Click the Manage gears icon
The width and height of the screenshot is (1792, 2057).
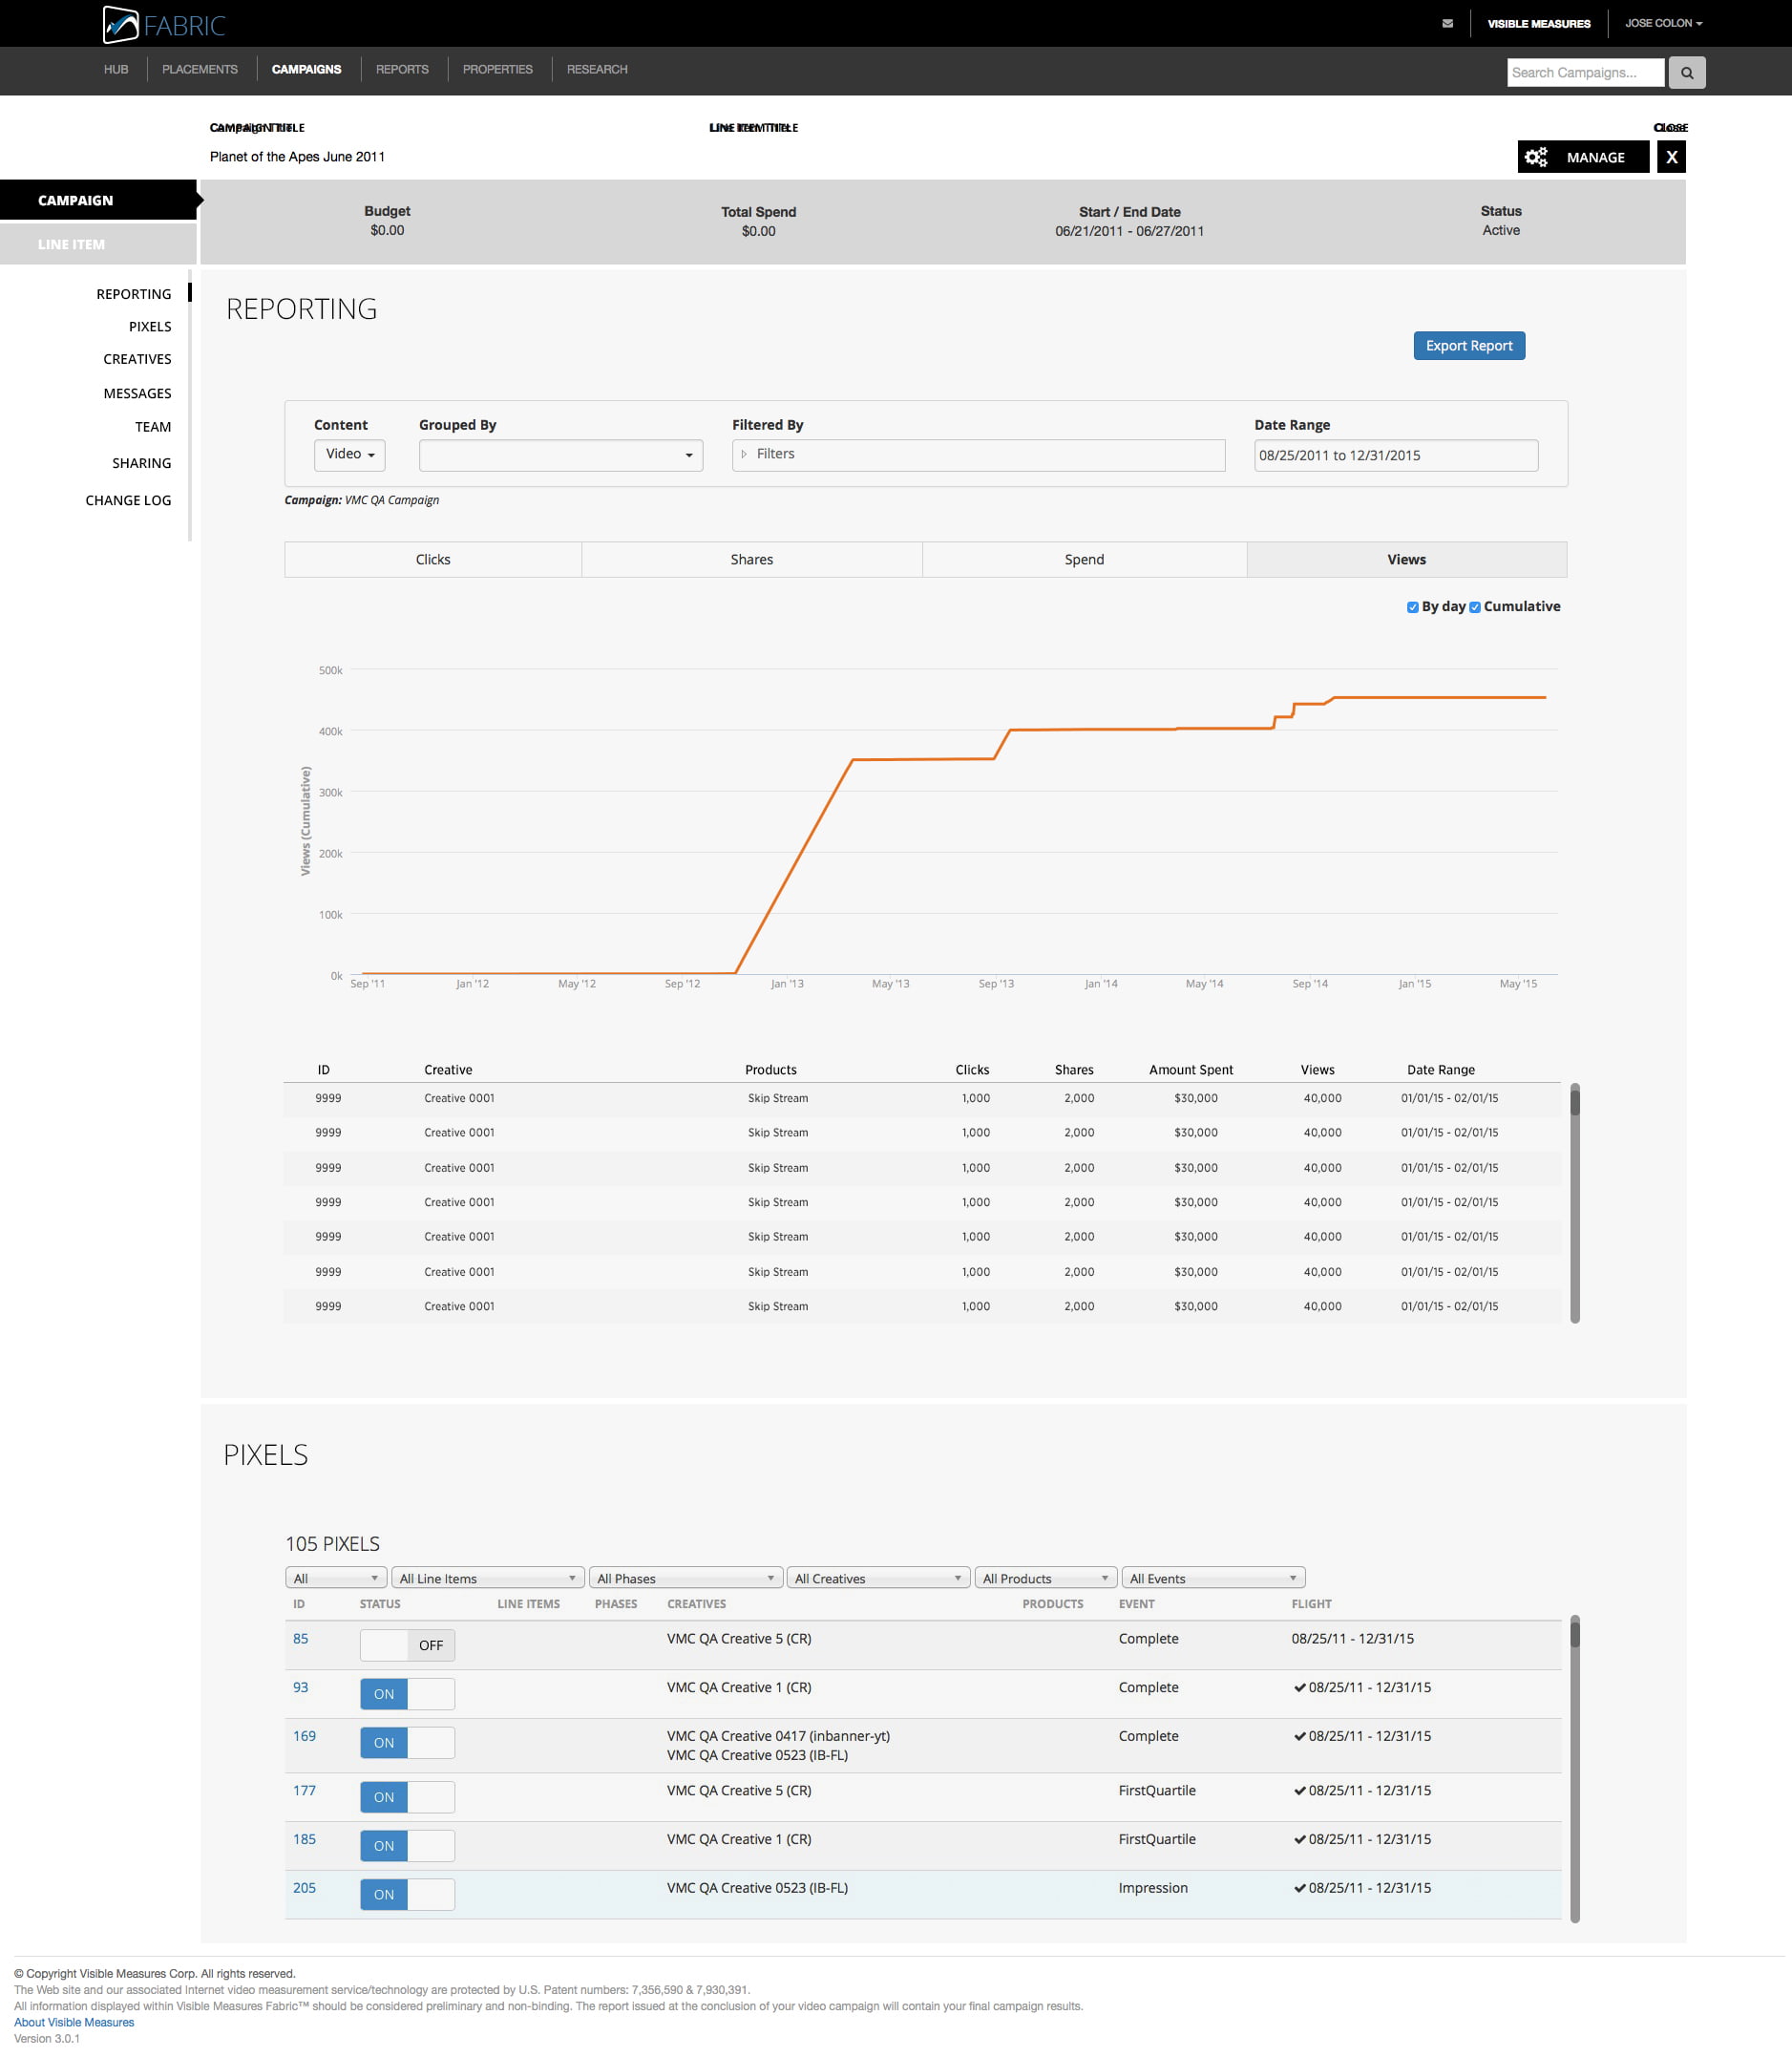[1536, 157]
